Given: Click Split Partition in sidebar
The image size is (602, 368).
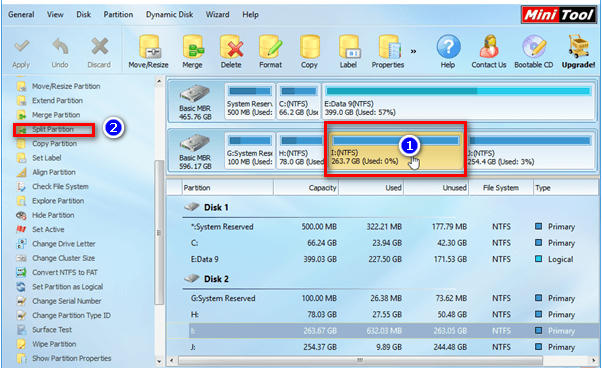Looking at the screenshot, I should pyautogui.click(x=53, y=129).
